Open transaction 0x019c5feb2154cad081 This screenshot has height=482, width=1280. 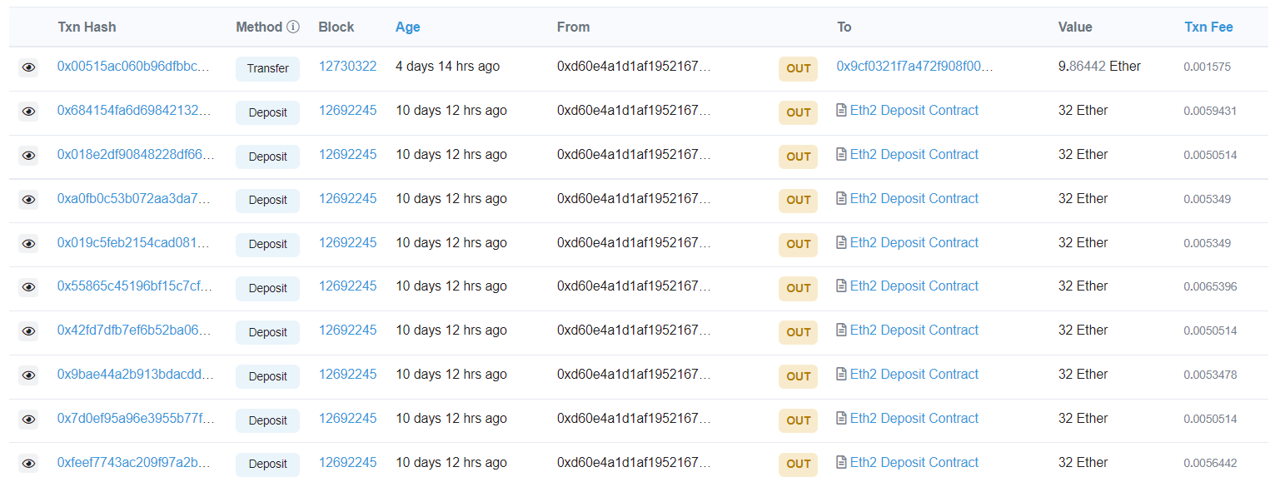point(135,243)
